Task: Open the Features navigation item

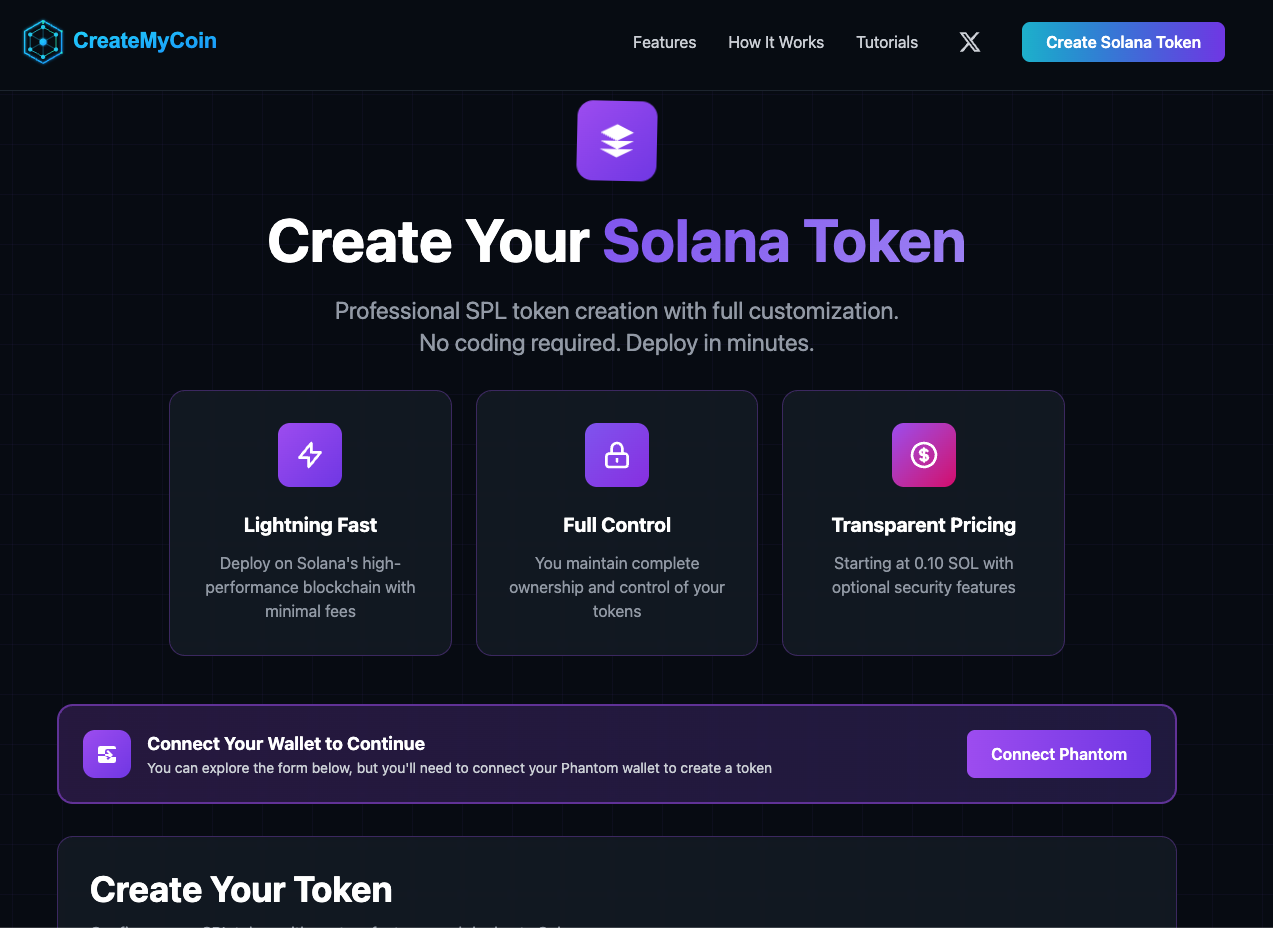Action: pyautogui.click(x=664, y=42)
